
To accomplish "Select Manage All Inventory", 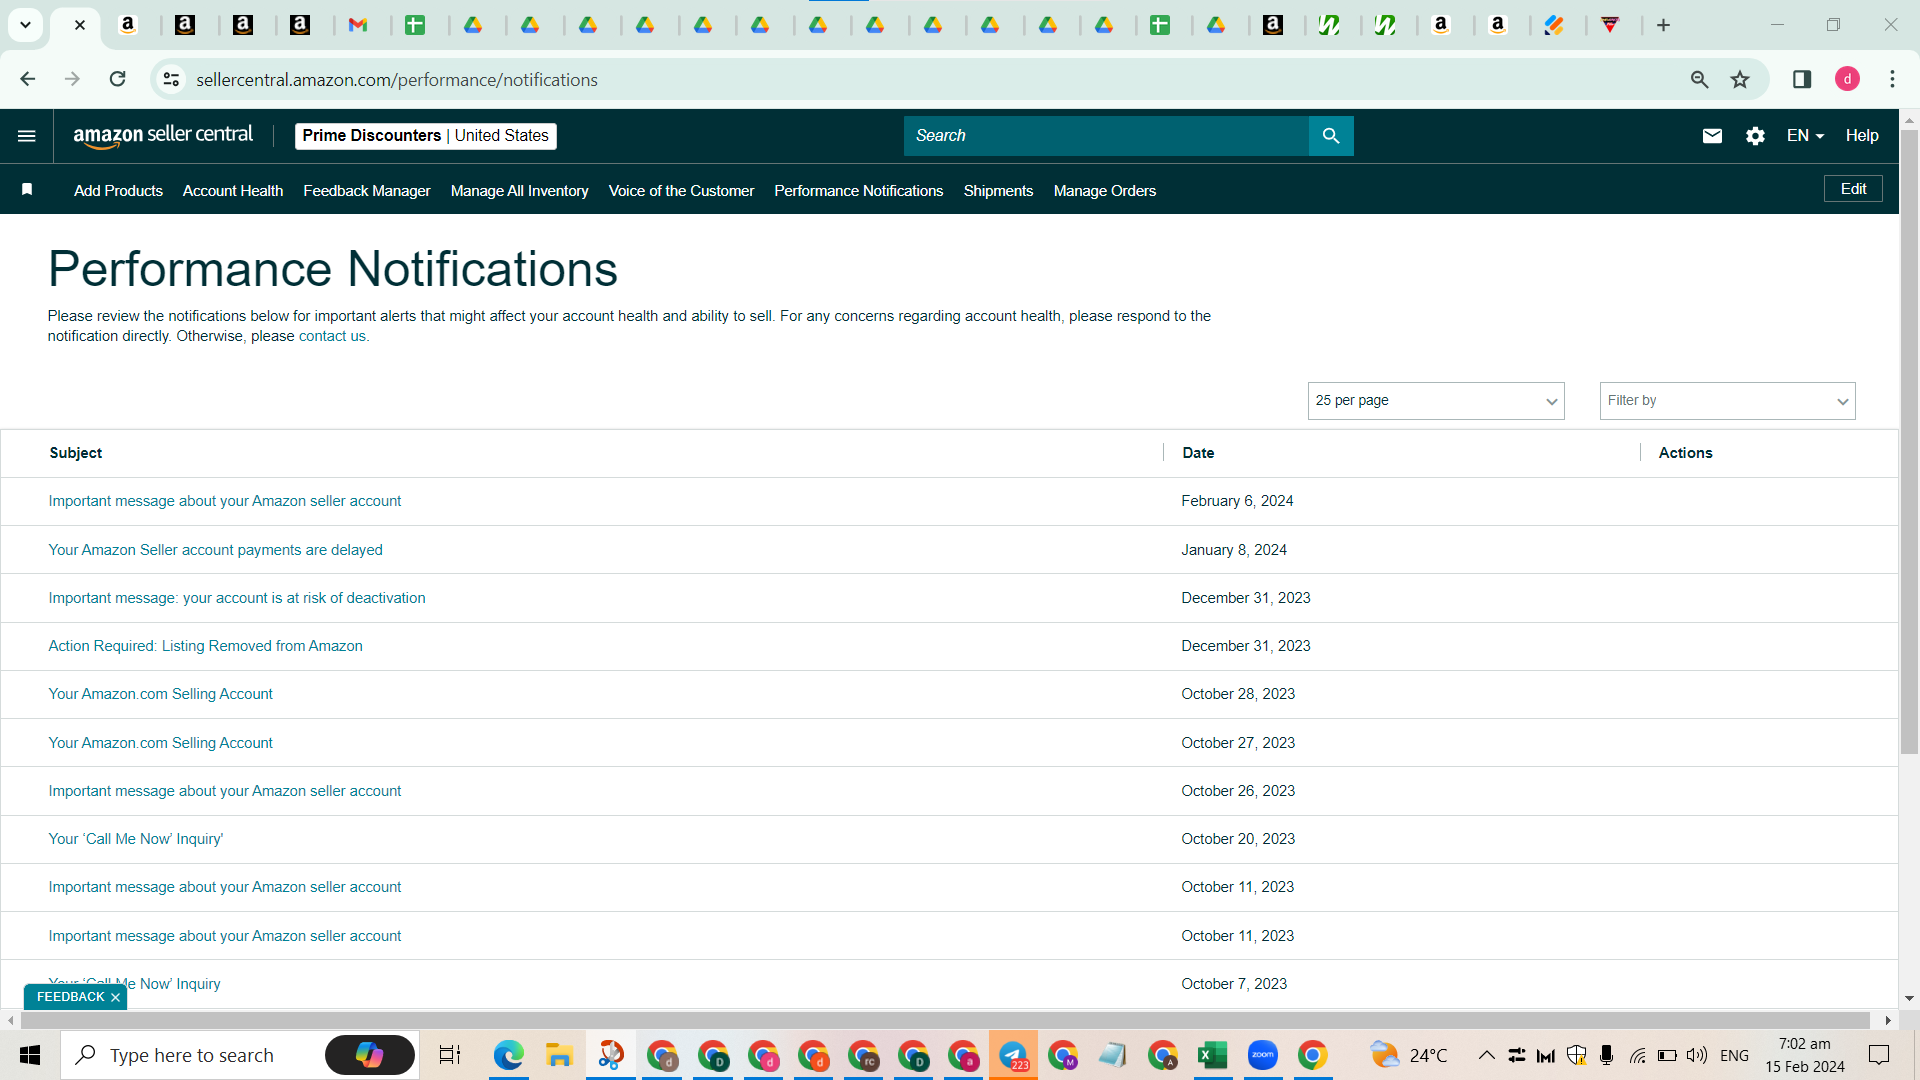I will (x=520, y=191).
